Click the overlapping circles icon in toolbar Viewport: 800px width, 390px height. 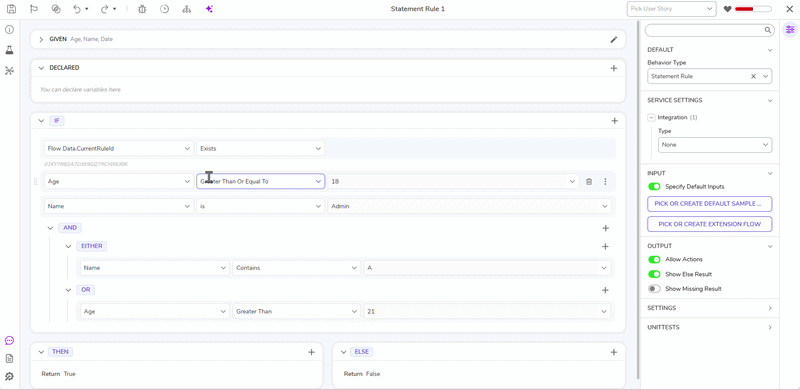pos(57,9)
